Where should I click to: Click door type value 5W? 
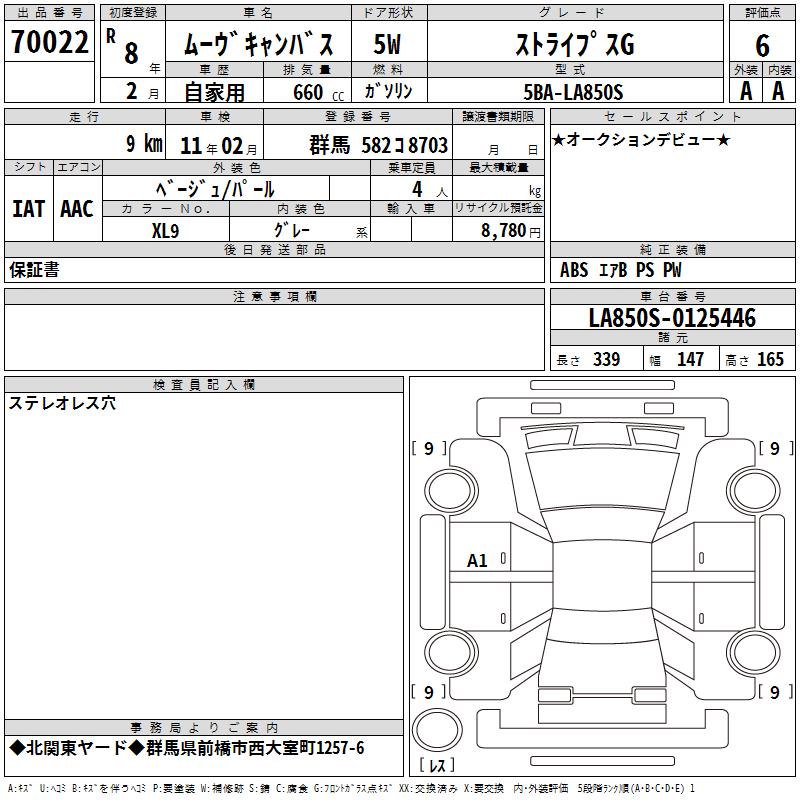(387, 44)
